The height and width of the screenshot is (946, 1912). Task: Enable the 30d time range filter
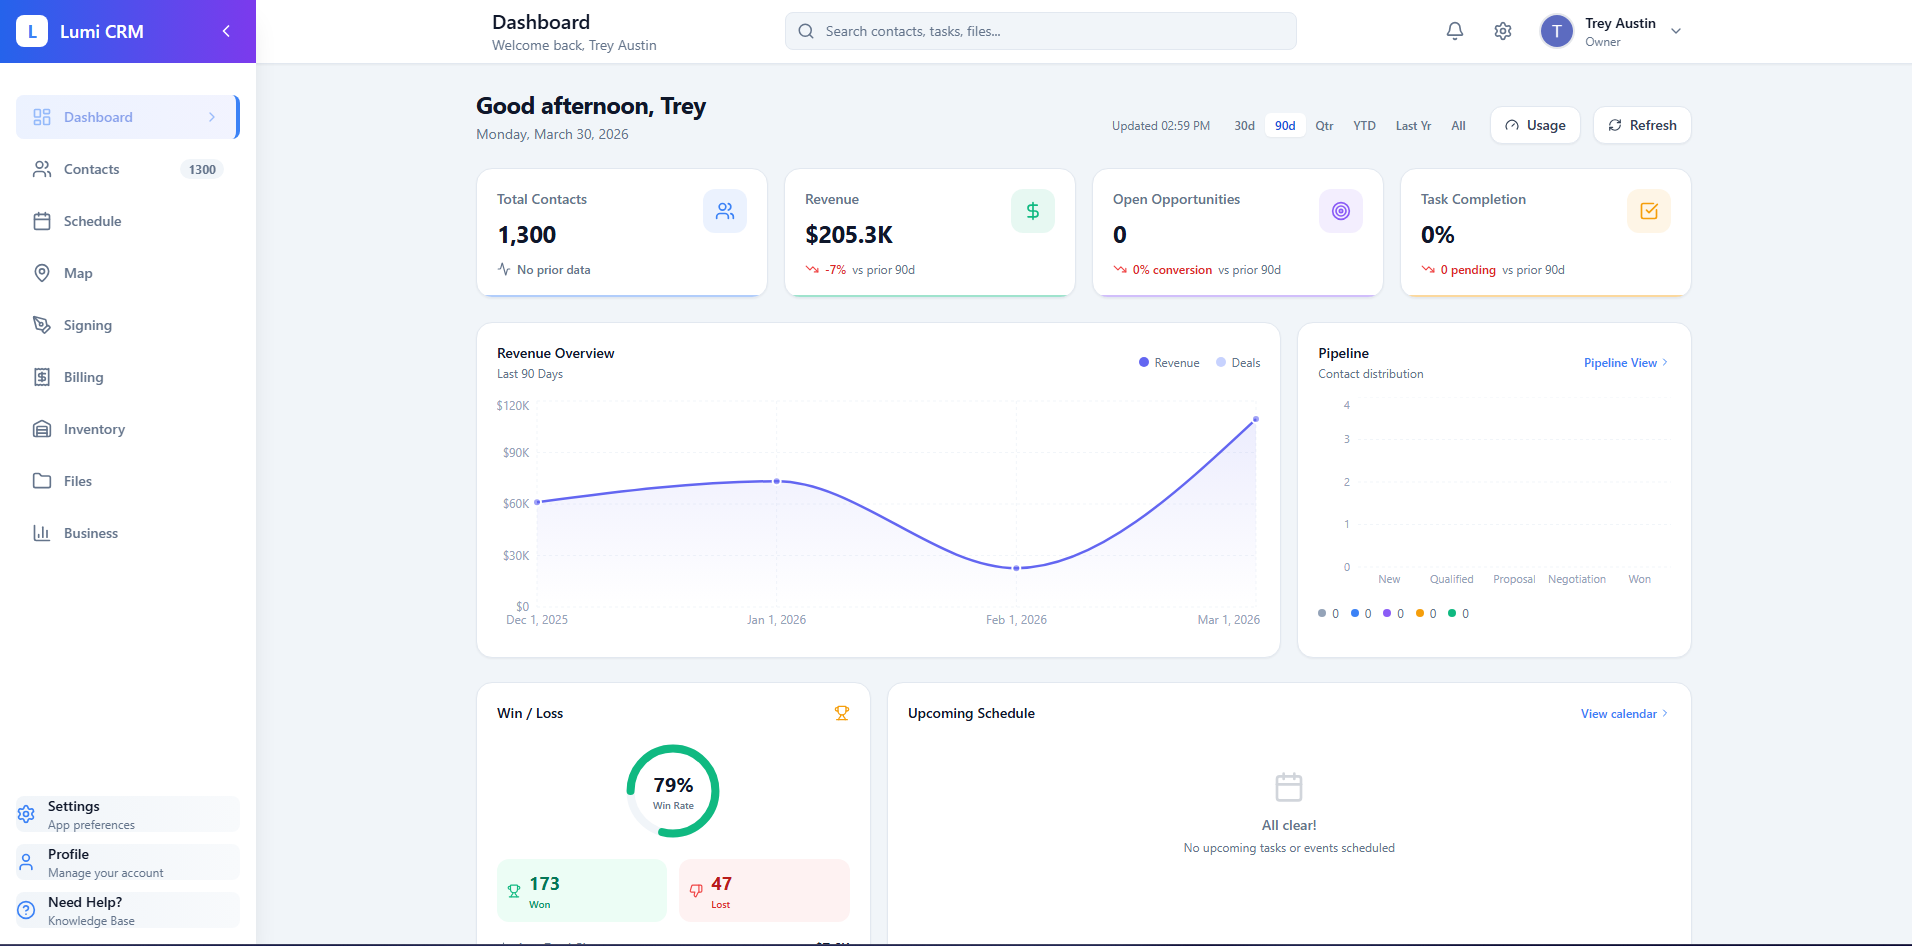click(1244, 125)
